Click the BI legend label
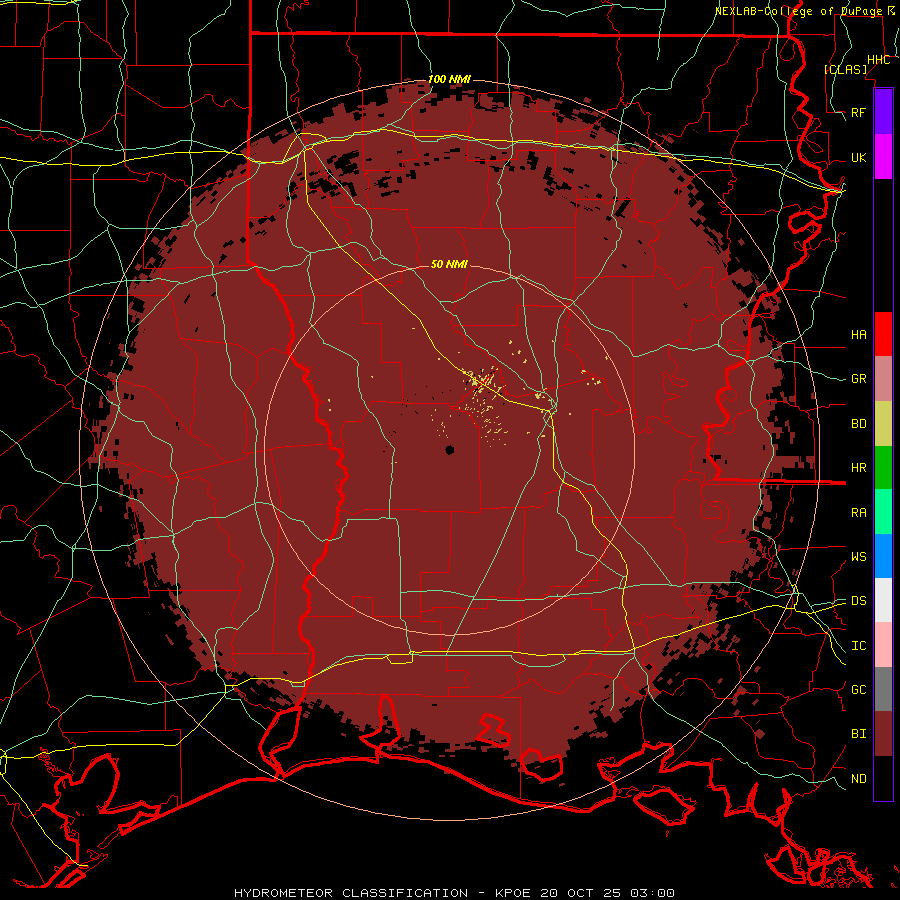Viewport: 900px width, 900px height. [858, 734]
